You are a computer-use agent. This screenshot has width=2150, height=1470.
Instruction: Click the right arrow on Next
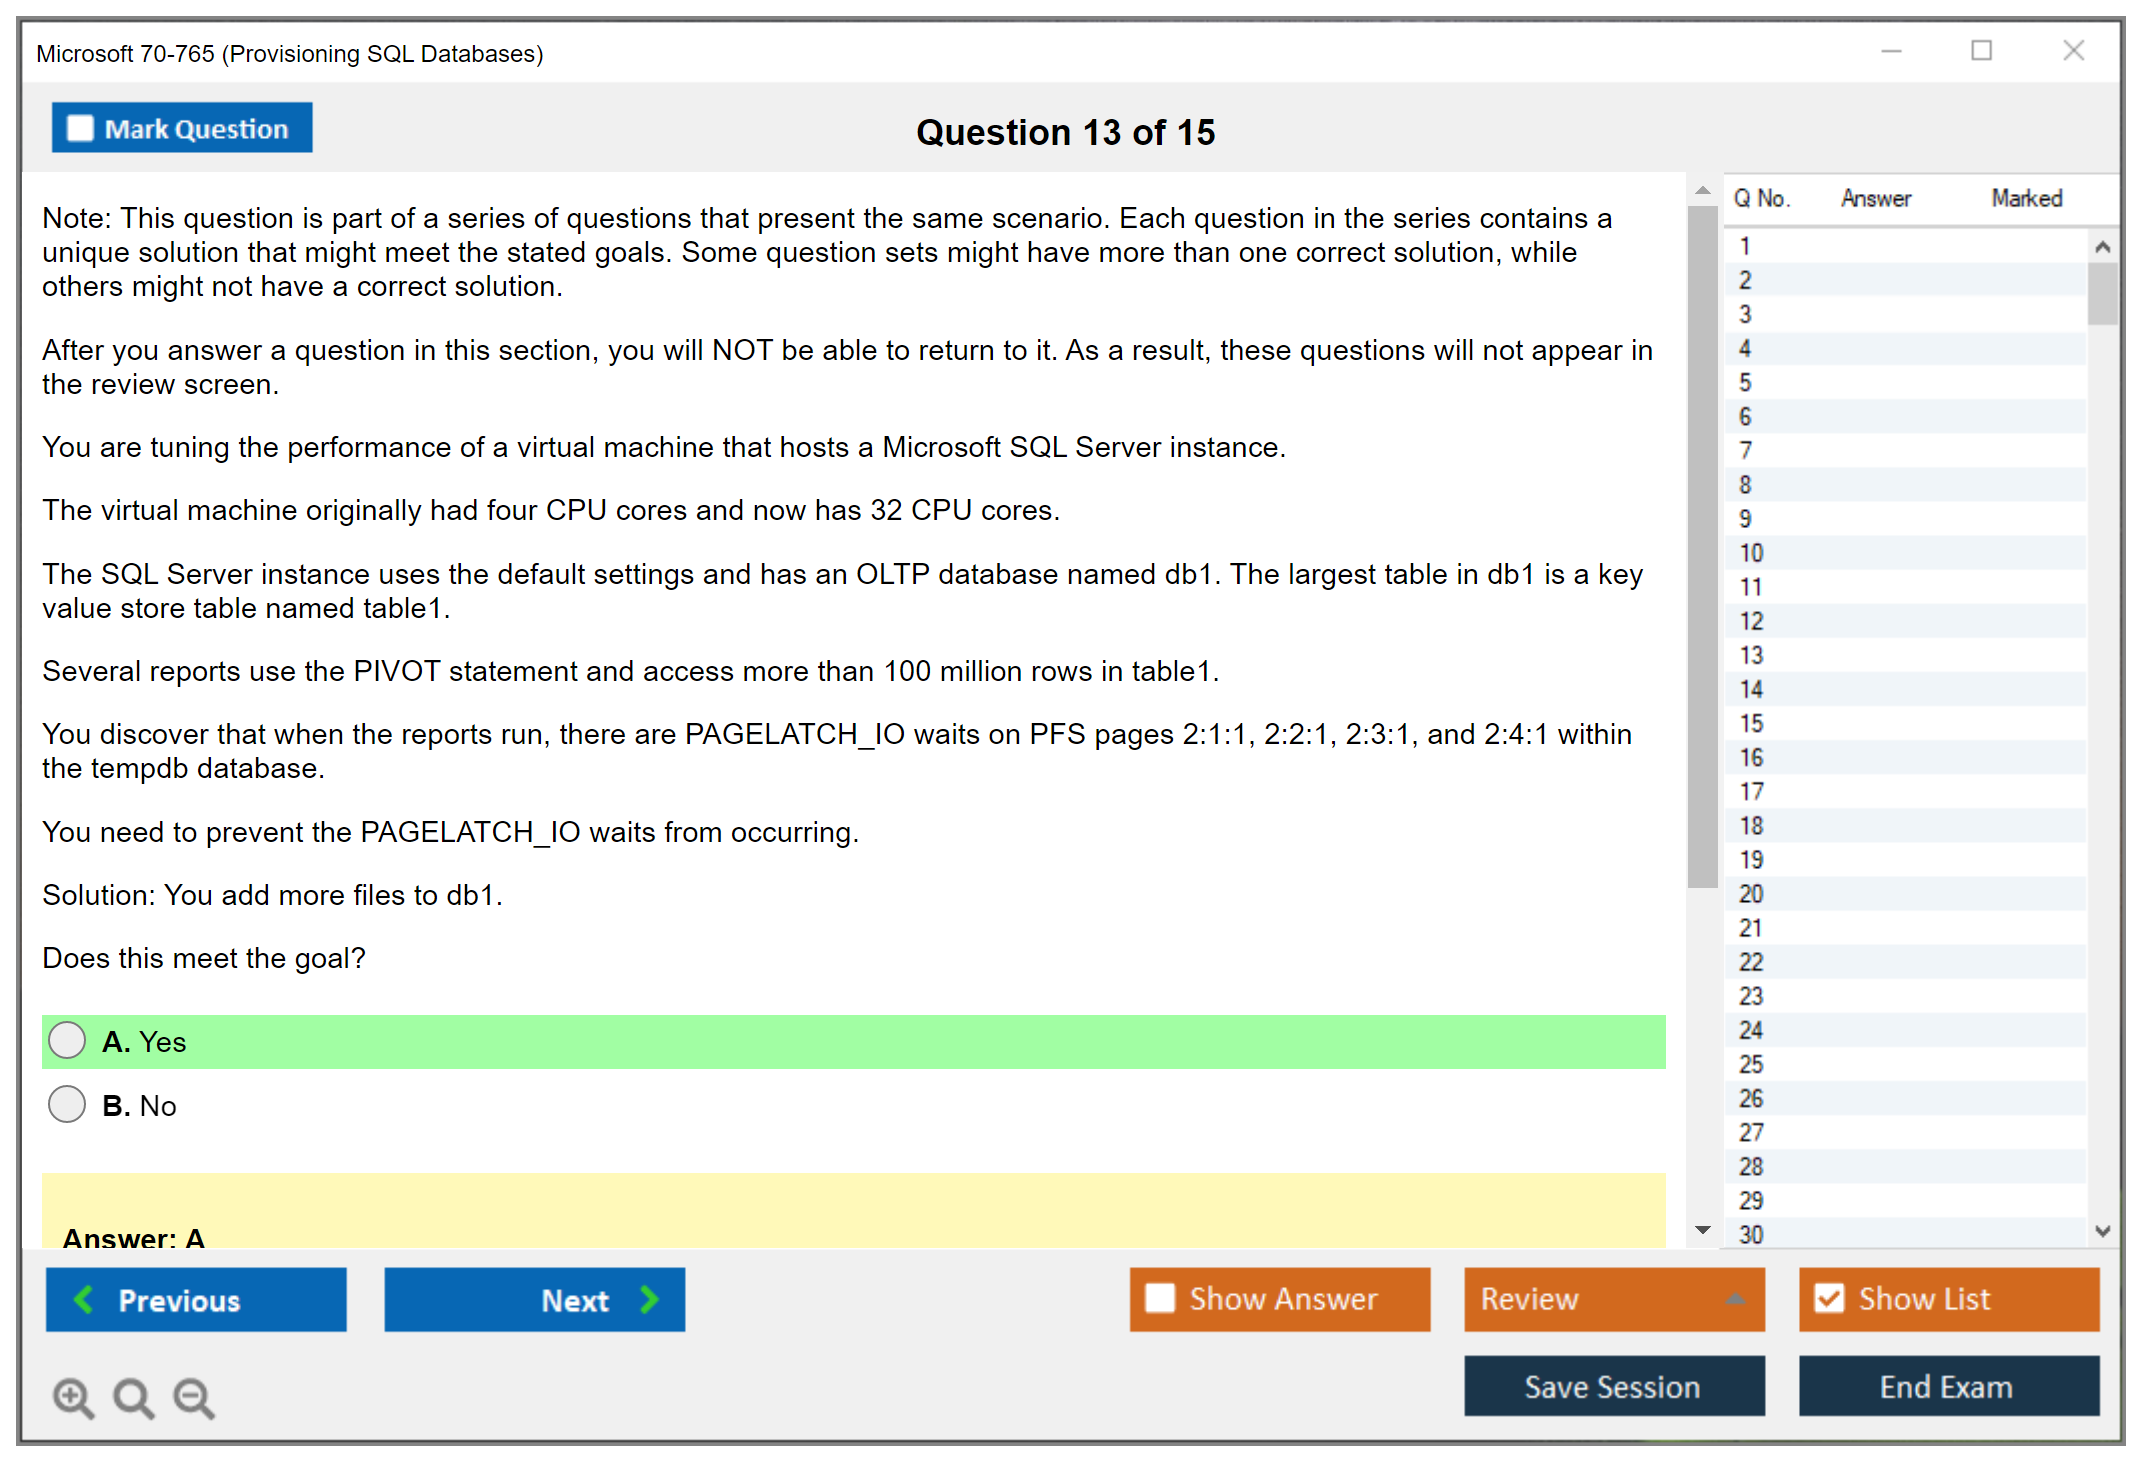click(x=649, y=1299)
